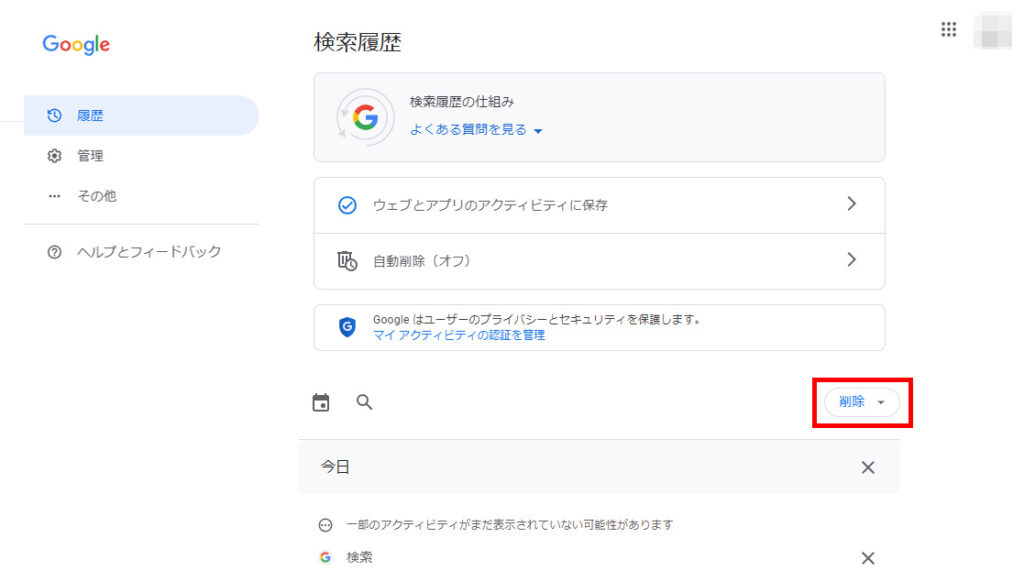The height and width of the screenshot is (571, 1024).
Task: Expand よくある質問を見る dropdown
Action: coord(476,130)
